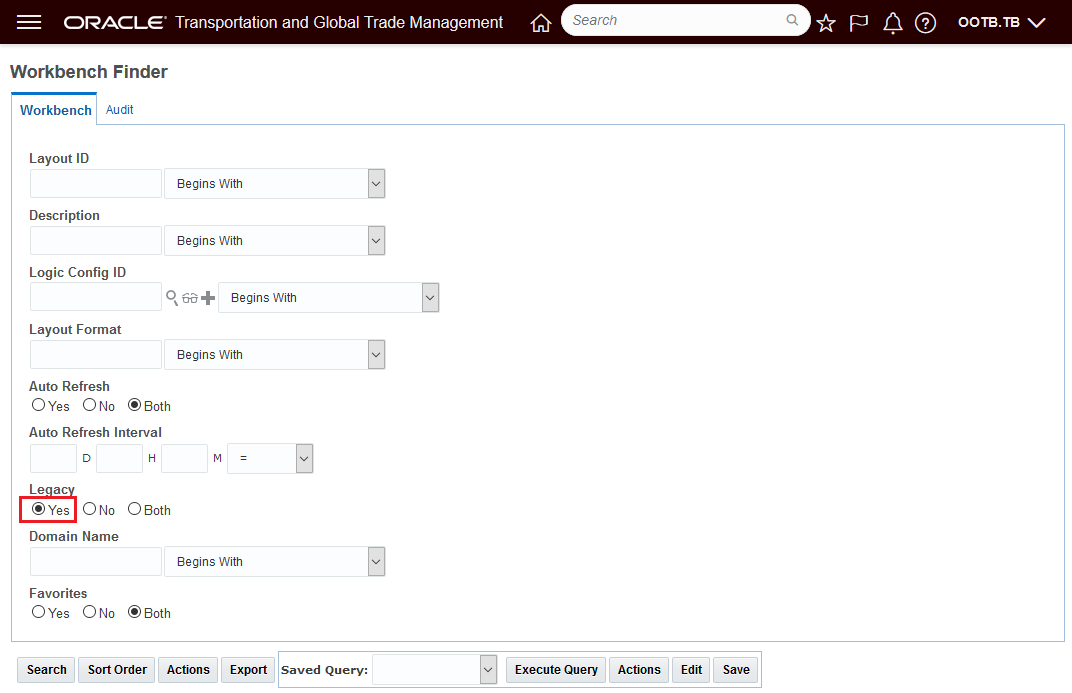
Task: Click the Execute Query button
Action: pos(556,670)
